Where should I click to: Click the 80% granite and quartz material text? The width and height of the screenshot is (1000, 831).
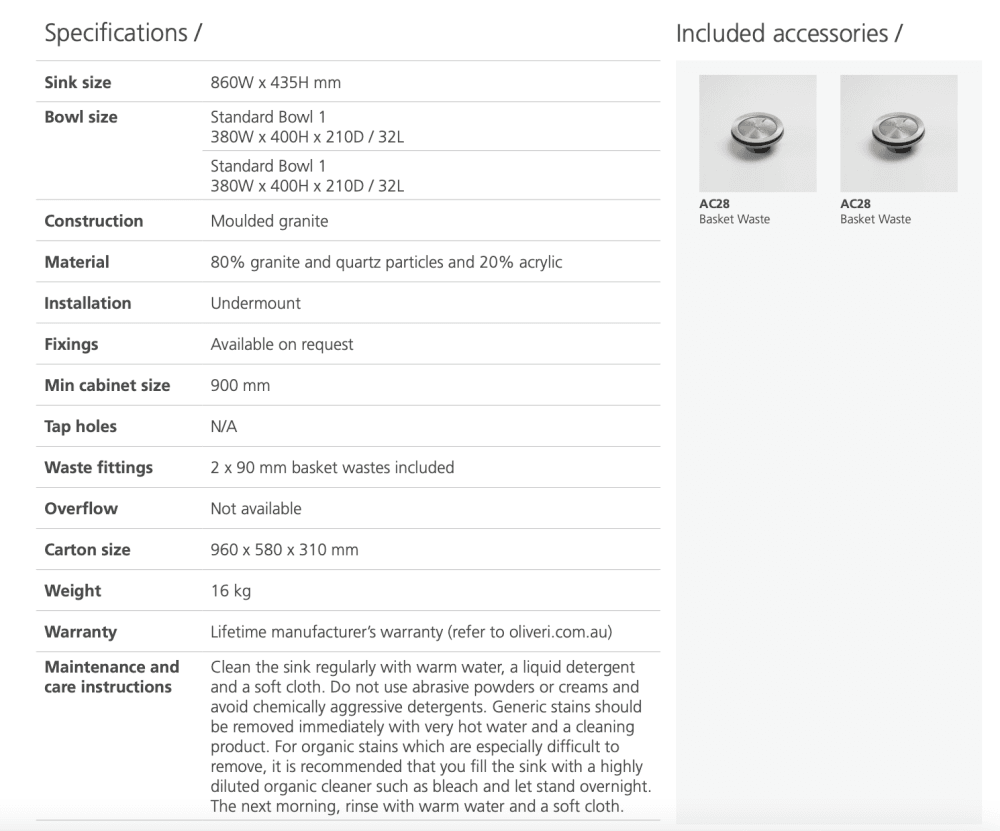pos(386,262)
